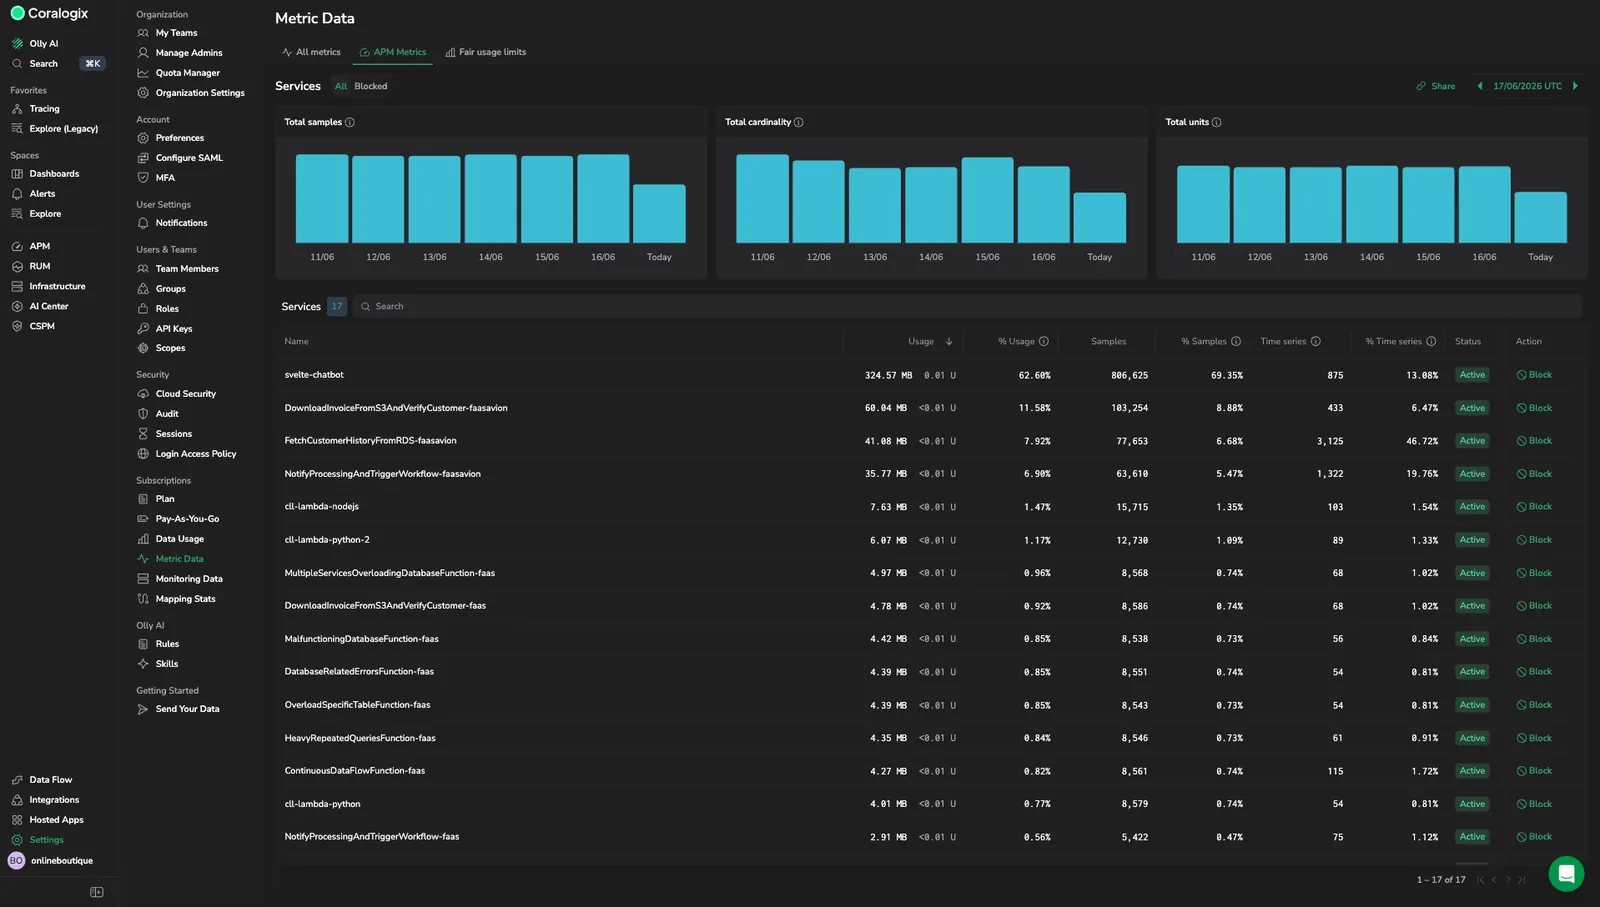Viewport: 1600px width, 907px height.
Task: Click info icon beside Total units
Action: (x=1216, y=122)
